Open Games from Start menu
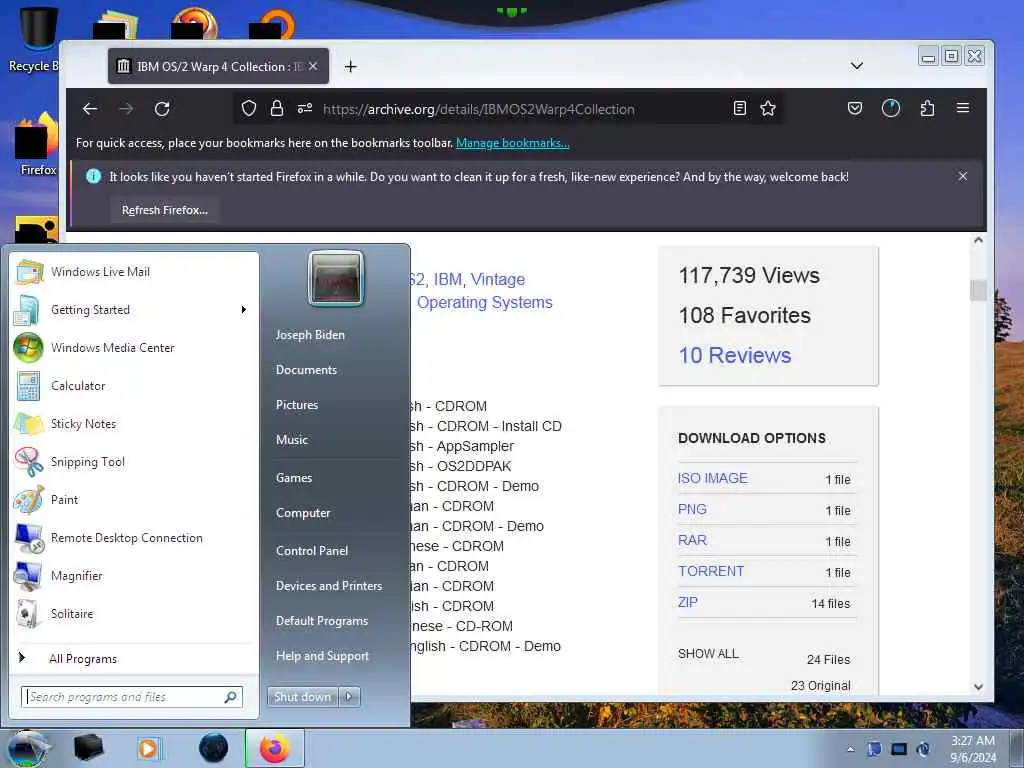The image size is (1024, 768). [294, 478]
